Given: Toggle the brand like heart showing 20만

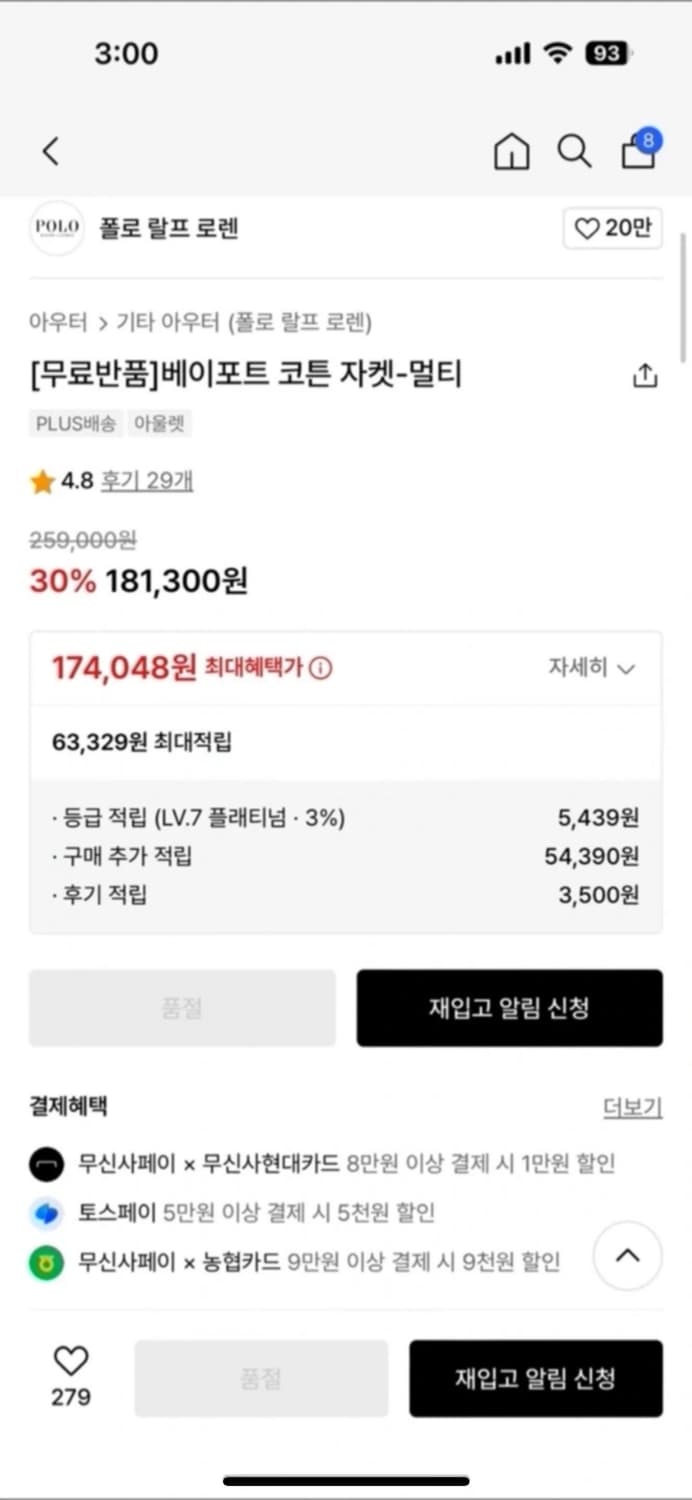Looking at the screenshot, I should click(612, 229).
